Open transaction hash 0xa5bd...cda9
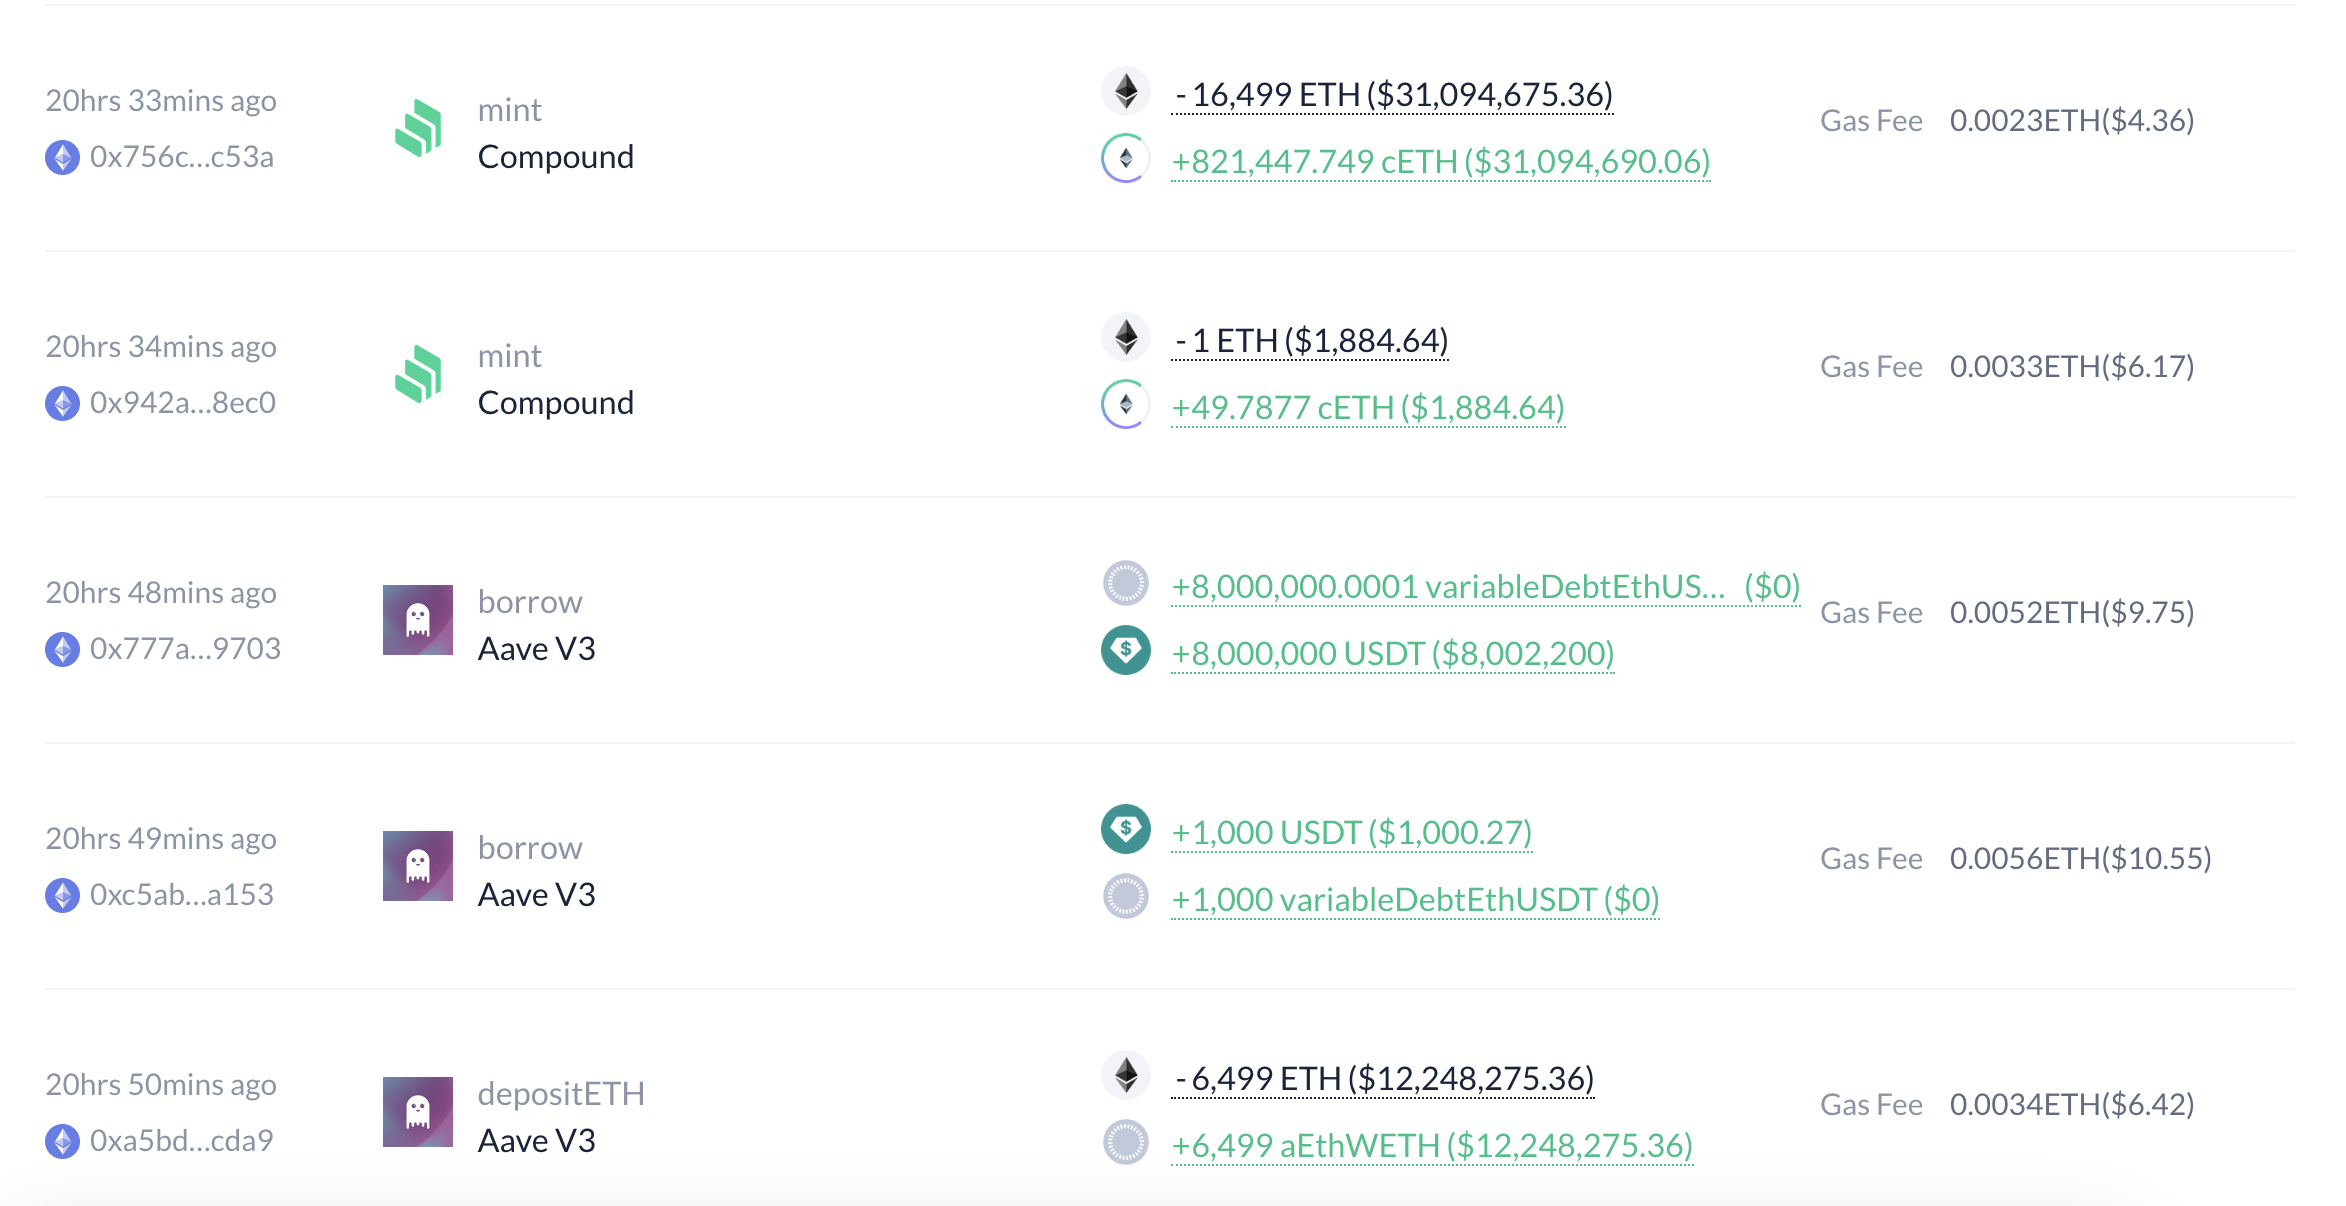The height and width of the screenshot is (1206, 2346). coord(182,1141)
